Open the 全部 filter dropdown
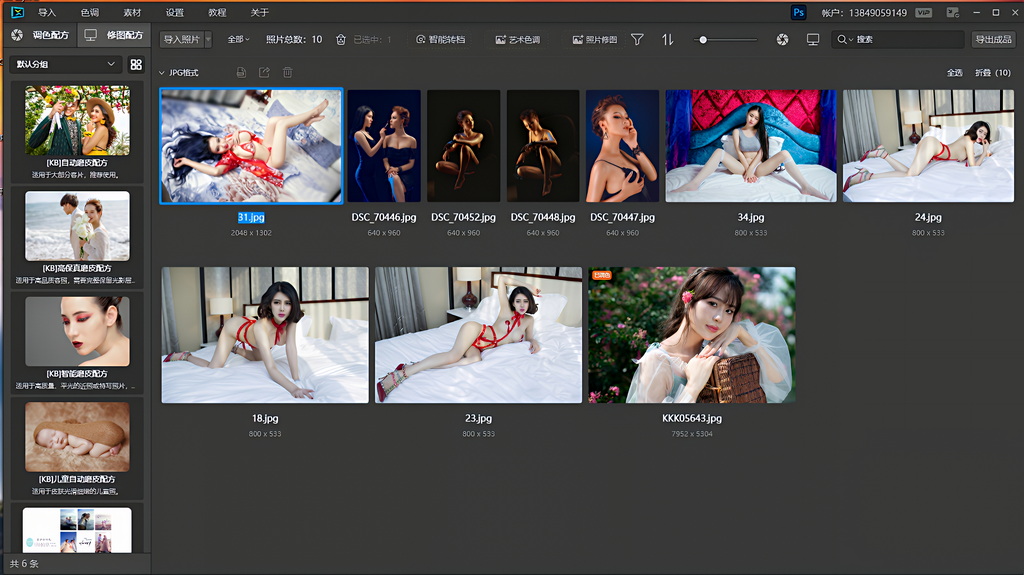 click(x=238, y=39)
